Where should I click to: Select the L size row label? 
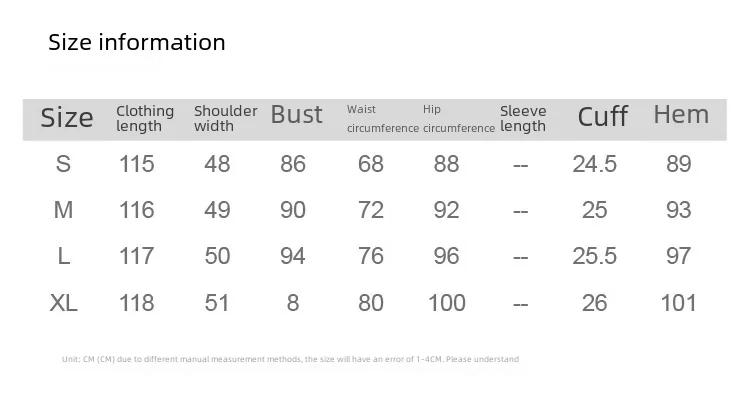[x=64, y=256]
